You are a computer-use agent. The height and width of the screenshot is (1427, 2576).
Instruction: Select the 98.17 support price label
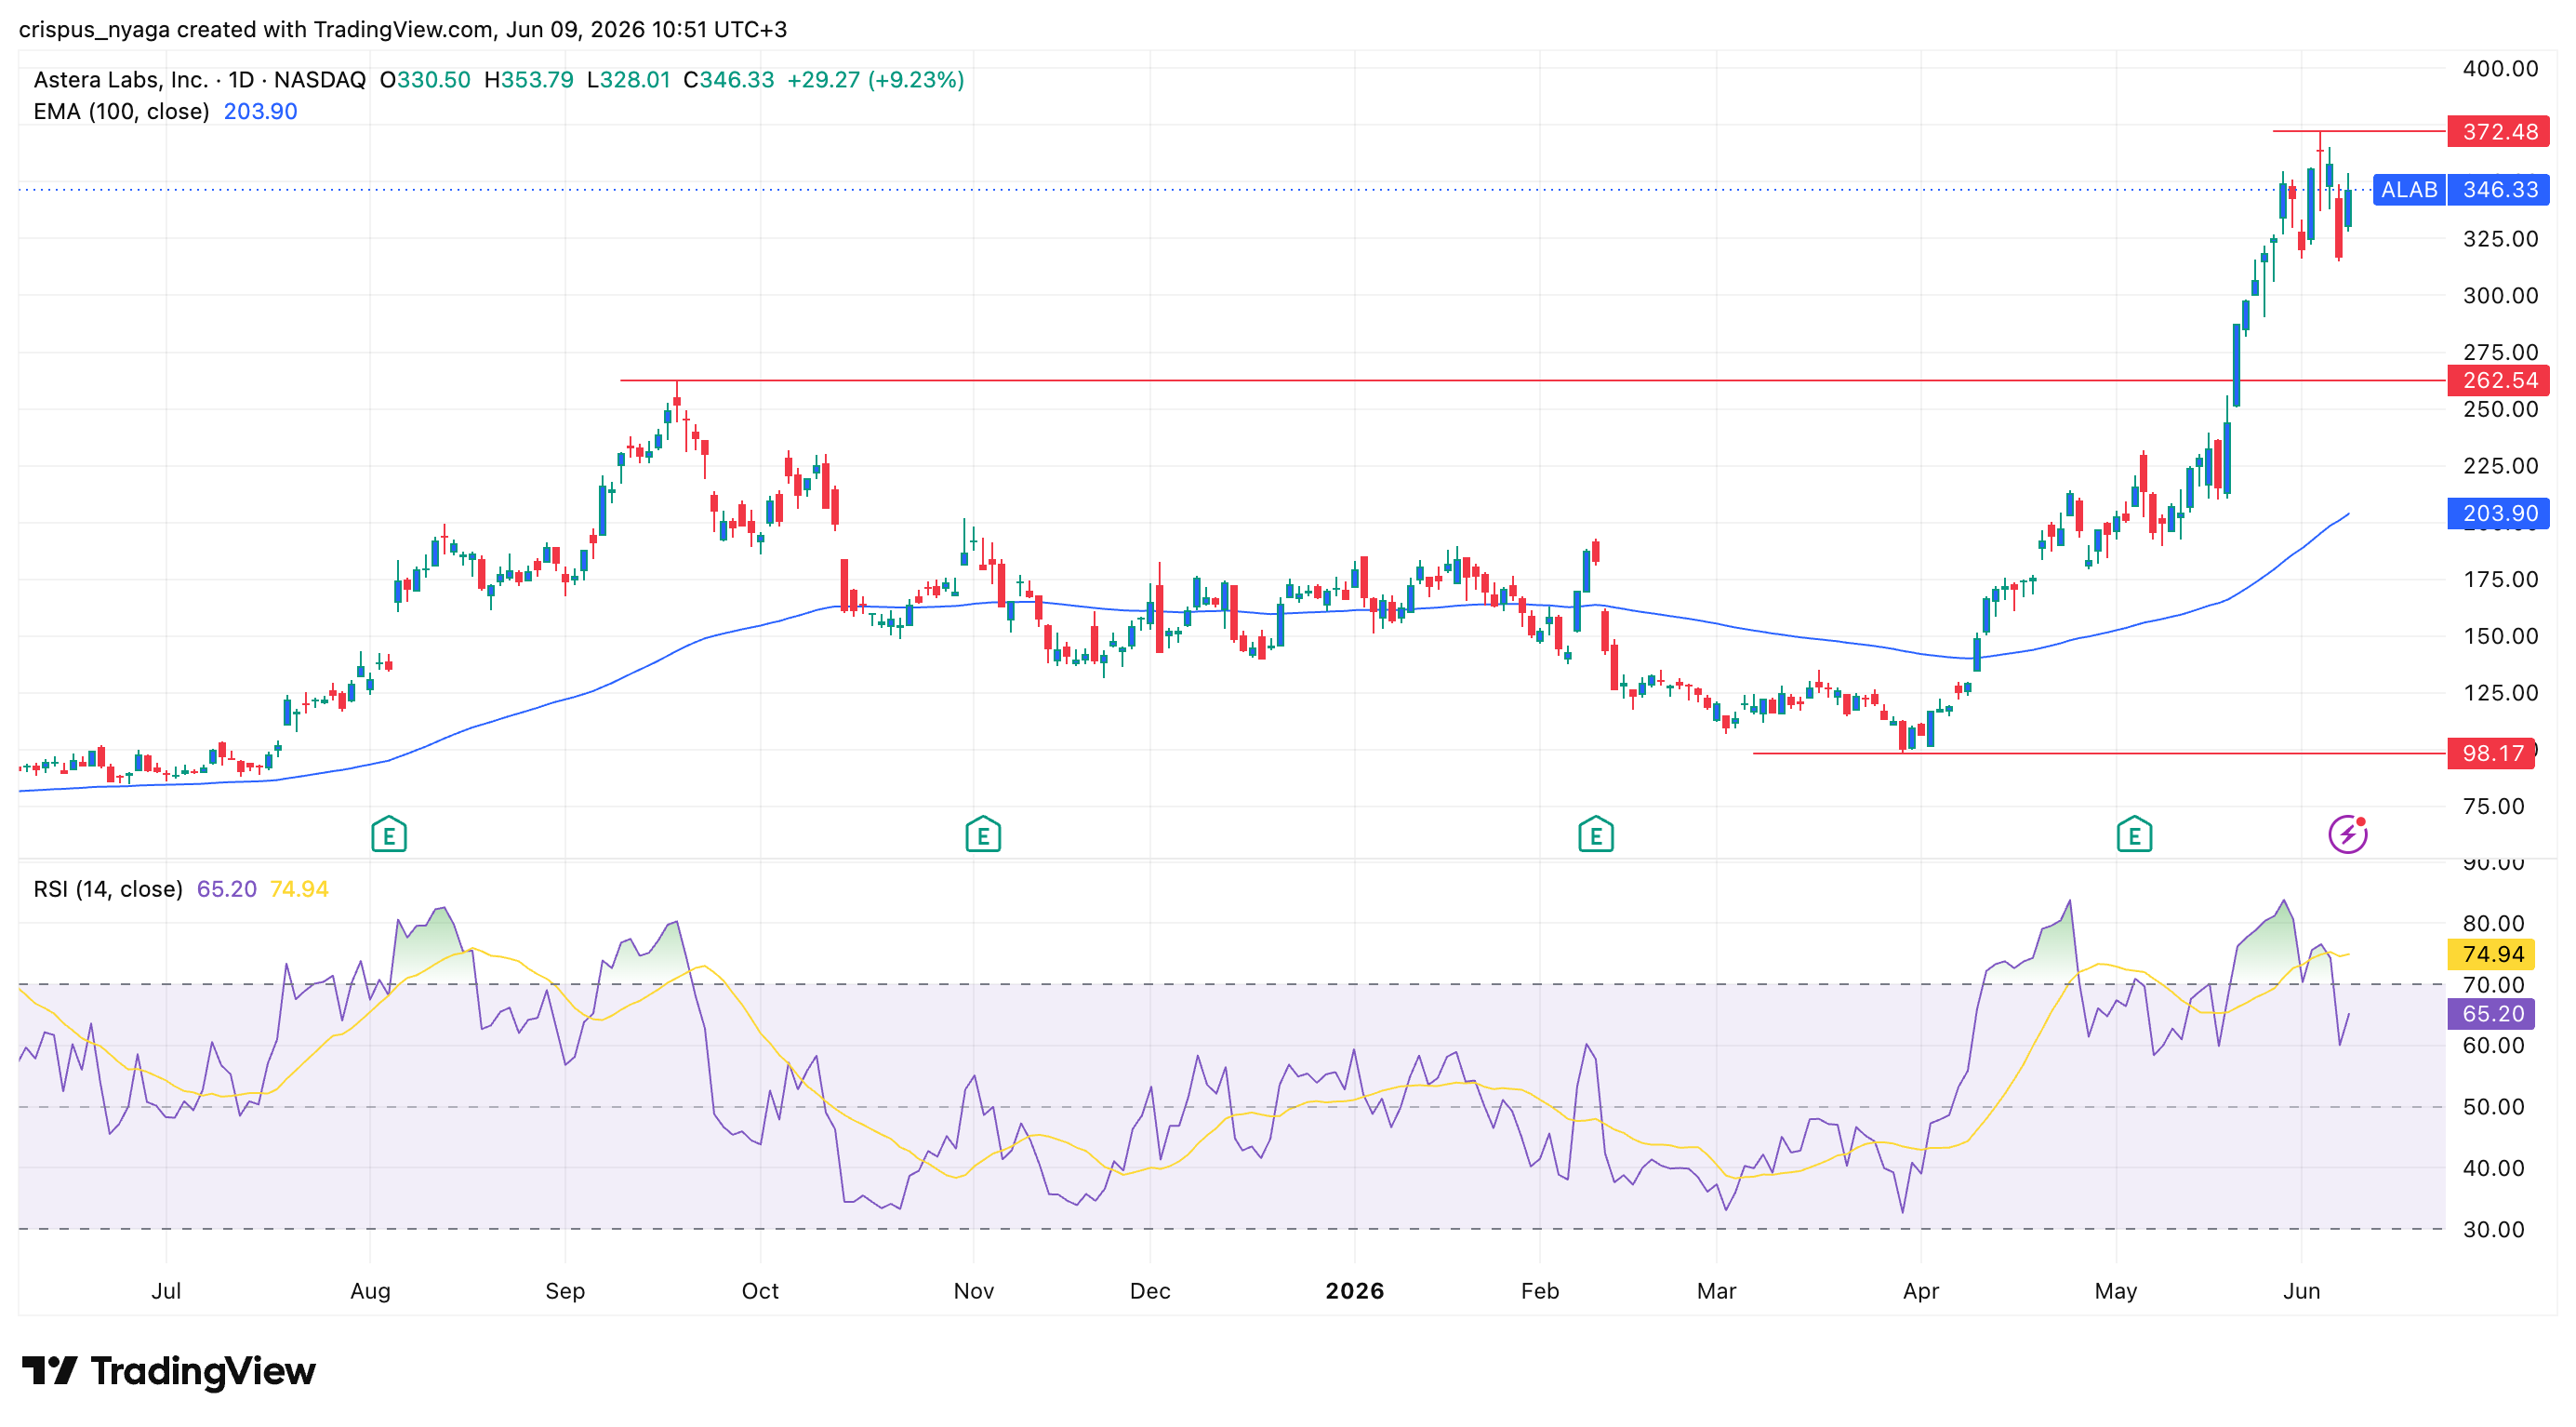[x=2490, y=753]
